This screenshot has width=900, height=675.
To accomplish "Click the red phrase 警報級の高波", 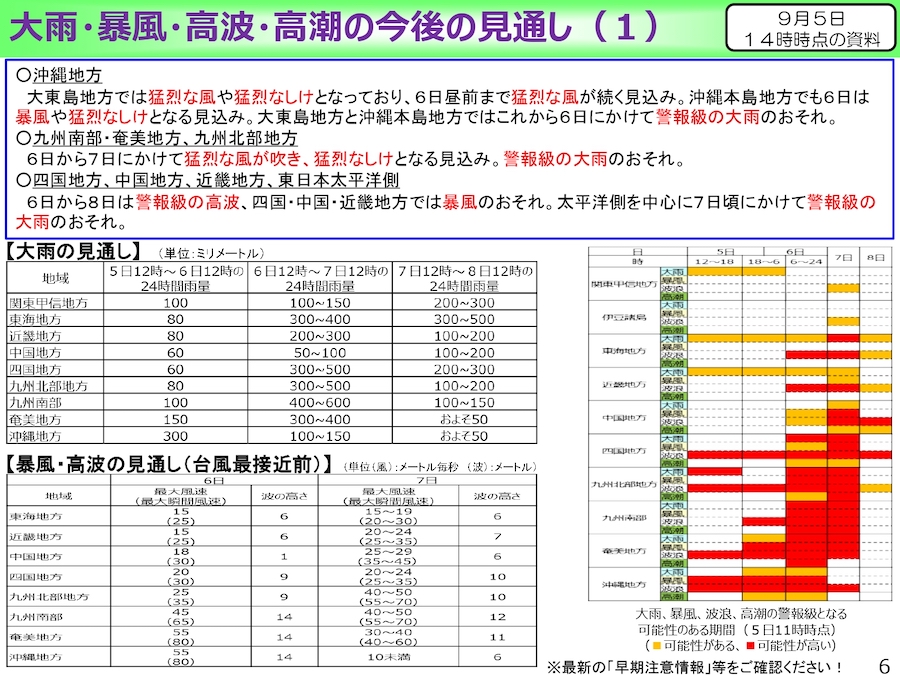I will pyautogui.click(x=187, y=202).
